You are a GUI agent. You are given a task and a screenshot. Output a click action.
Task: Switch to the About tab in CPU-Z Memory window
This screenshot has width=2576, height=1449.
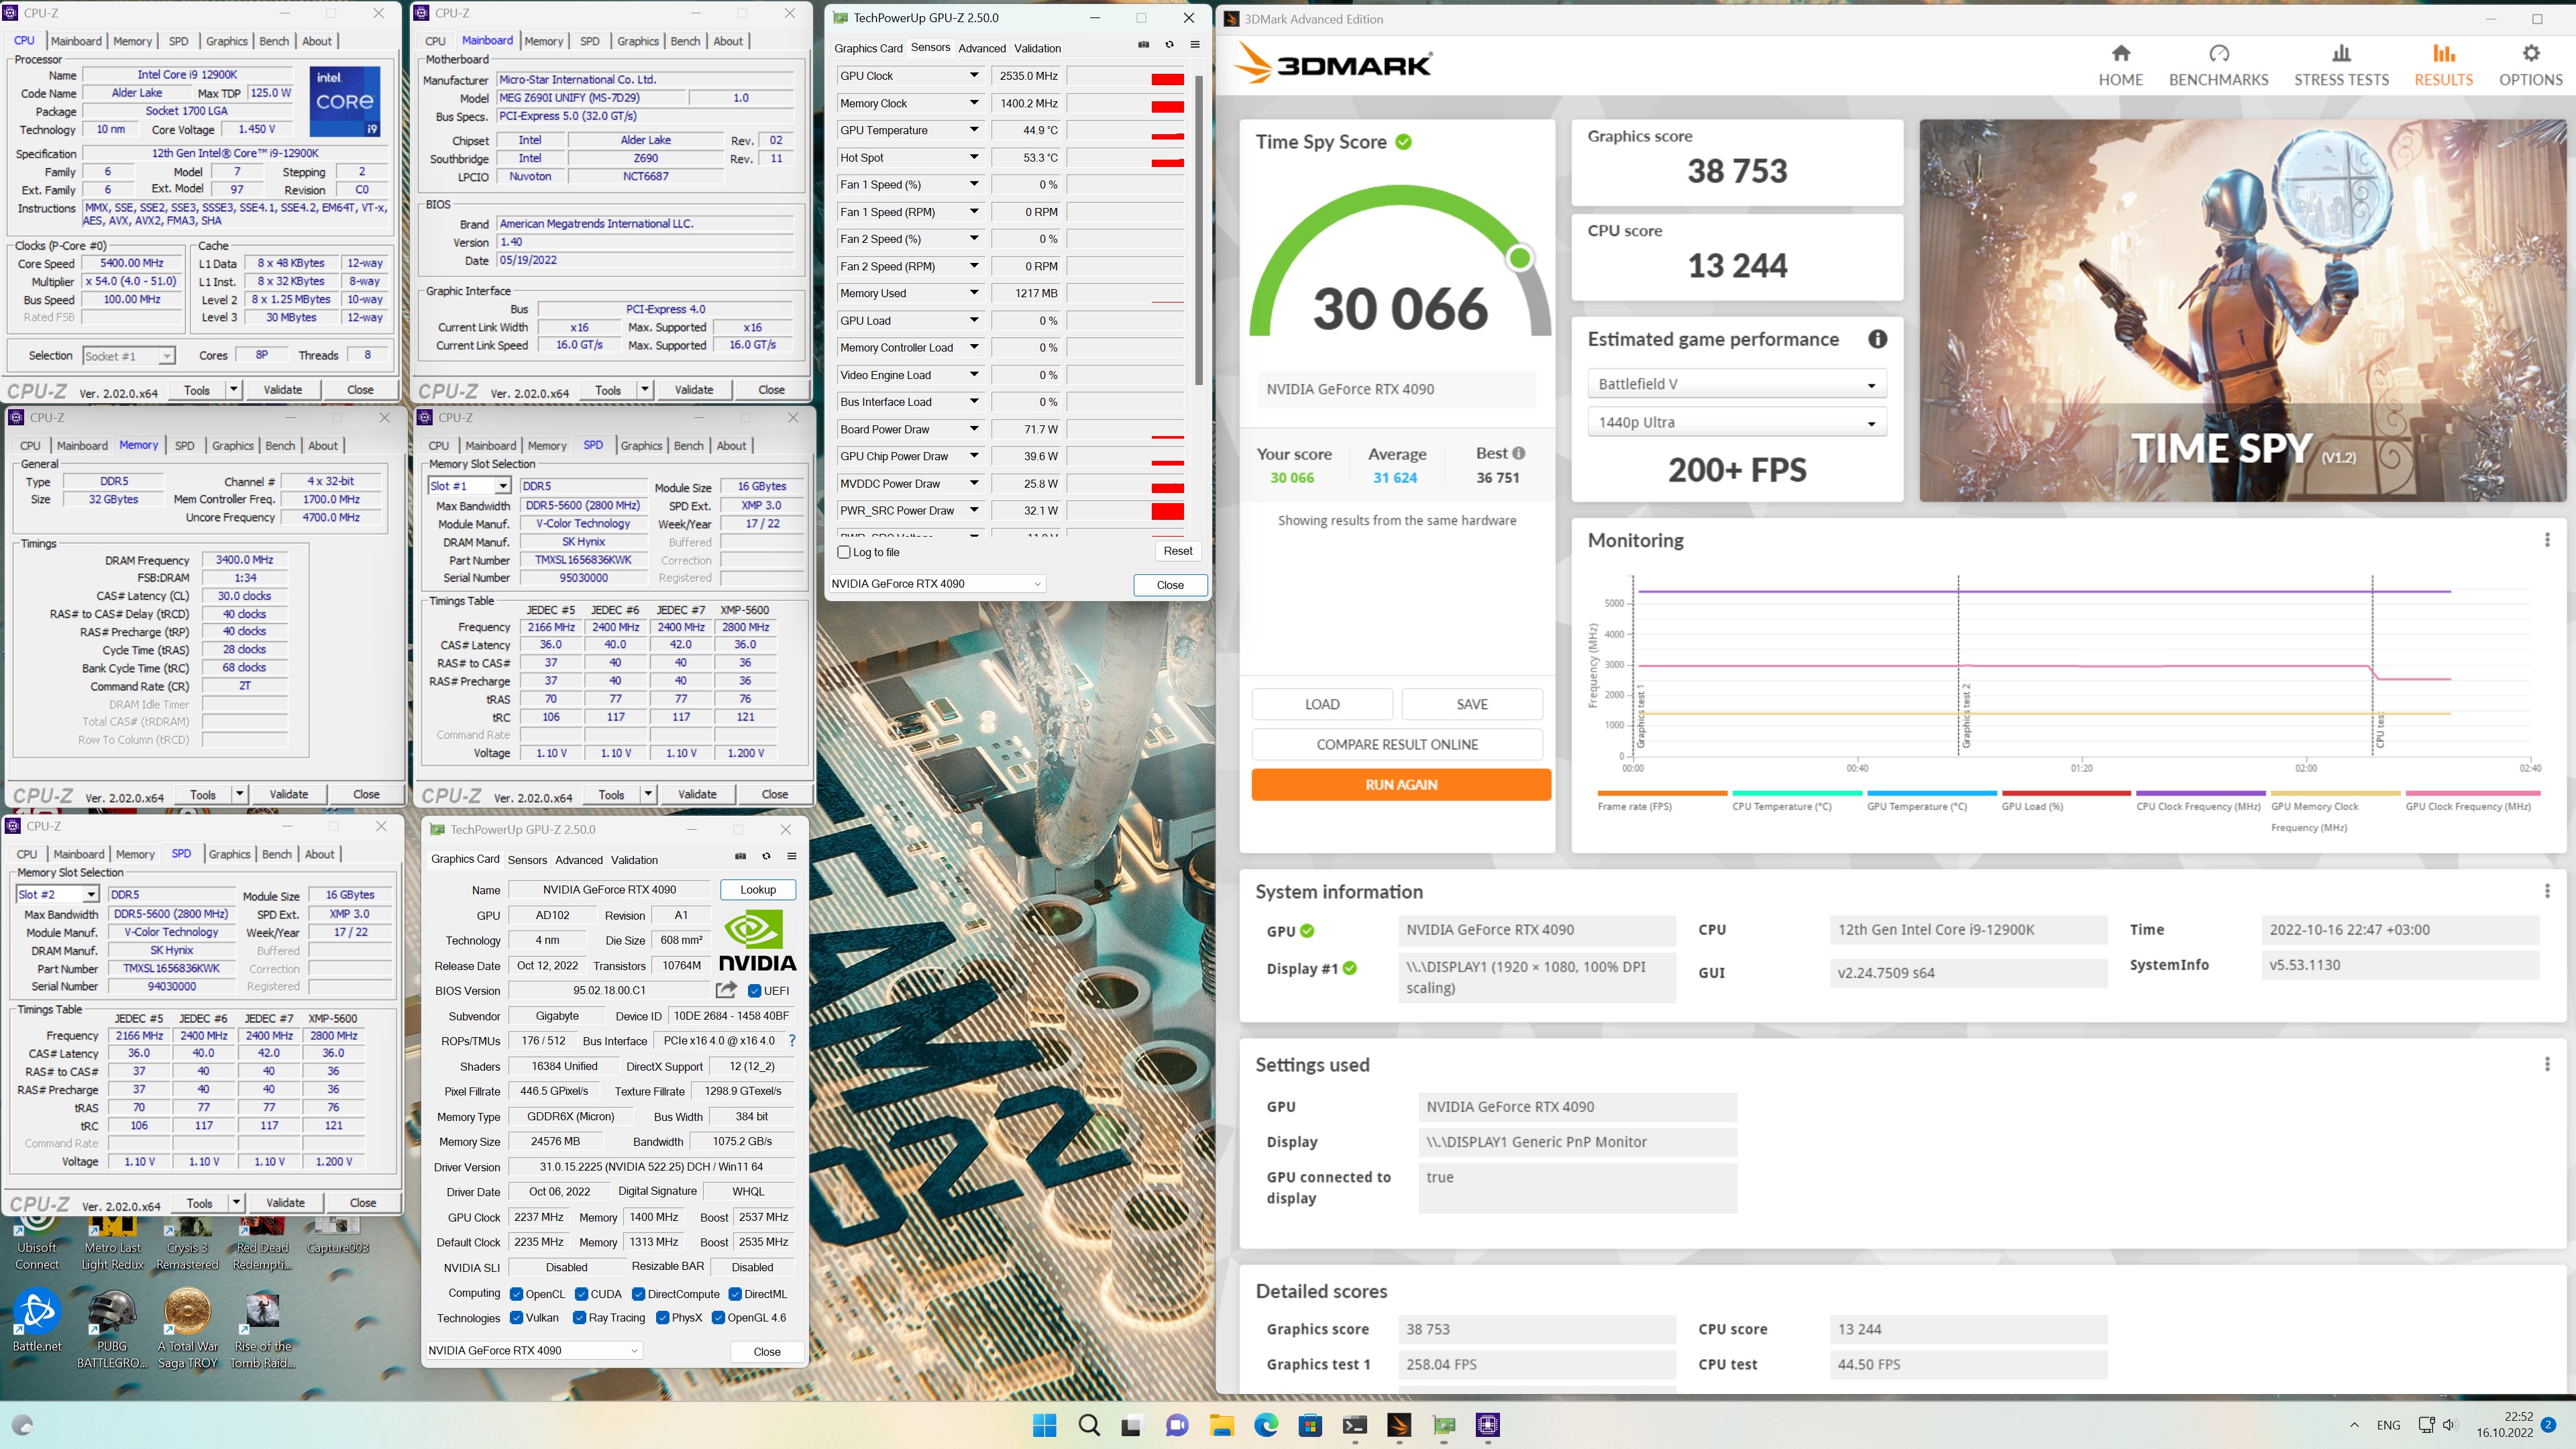click(322, 446)
